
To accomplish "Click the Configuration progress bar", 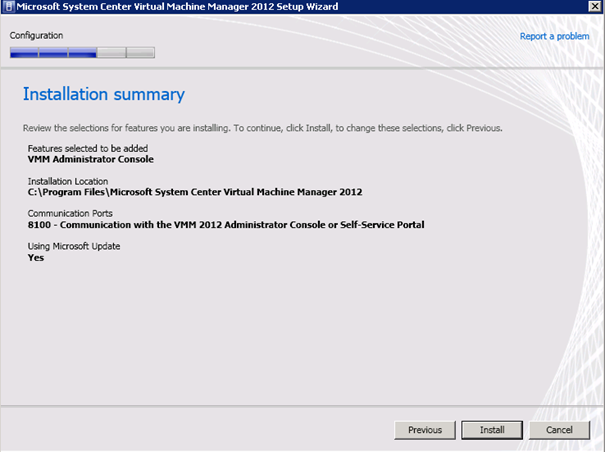I will [x=82, y=52].
